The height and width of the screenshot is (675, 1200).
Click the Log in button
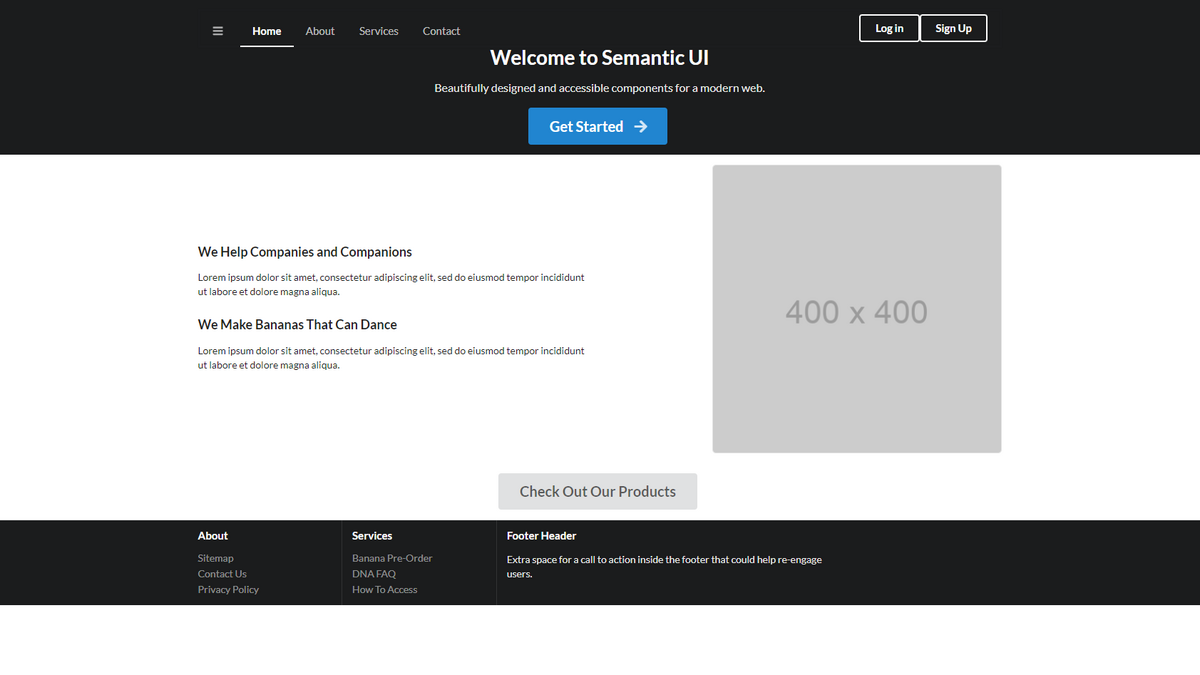click(x=889, y=28)
